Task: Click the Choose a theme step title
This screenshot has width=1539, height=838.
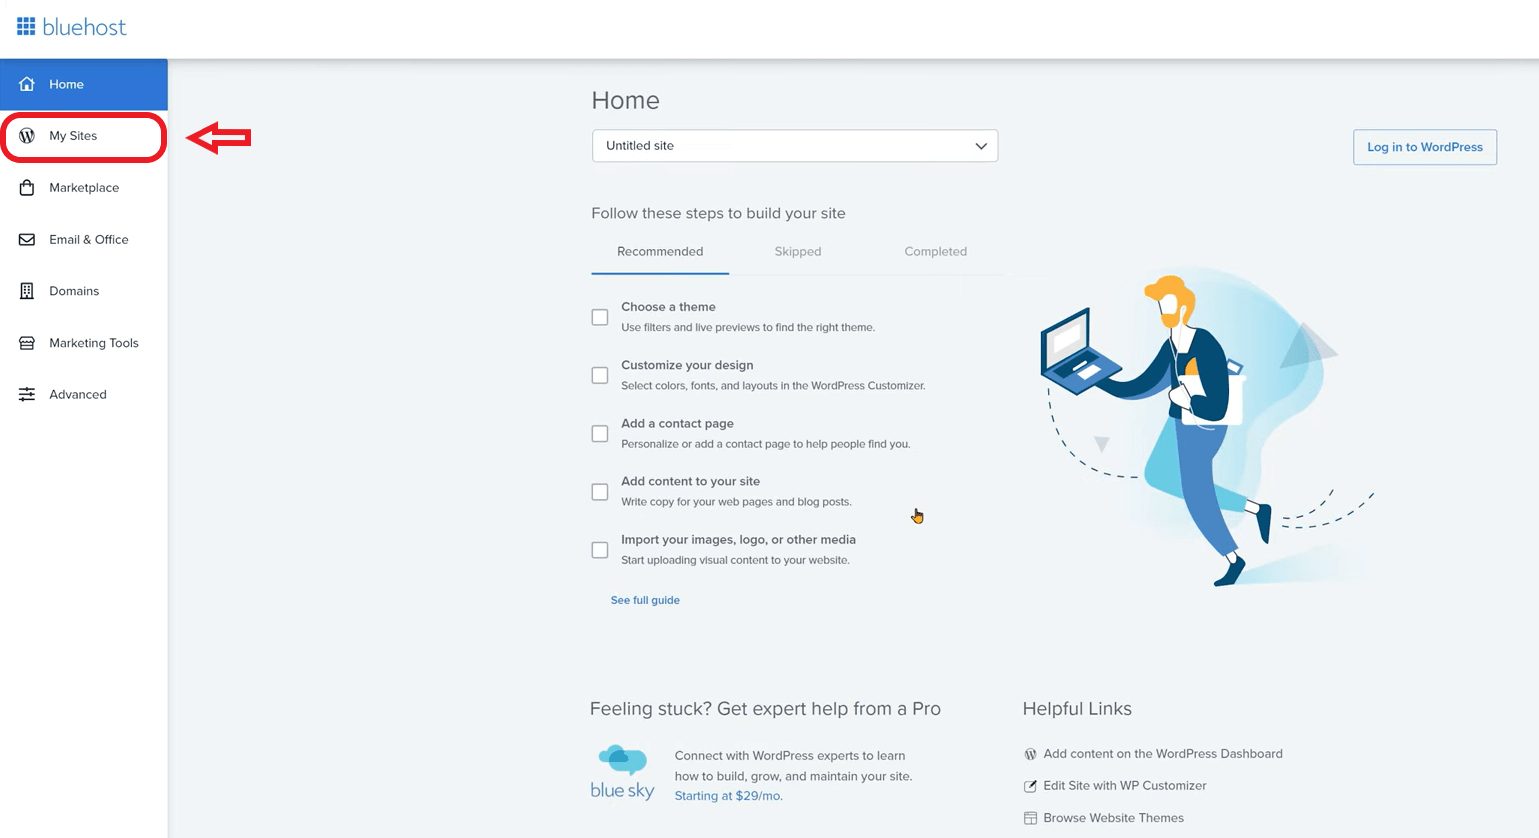Action: point(668,307)
